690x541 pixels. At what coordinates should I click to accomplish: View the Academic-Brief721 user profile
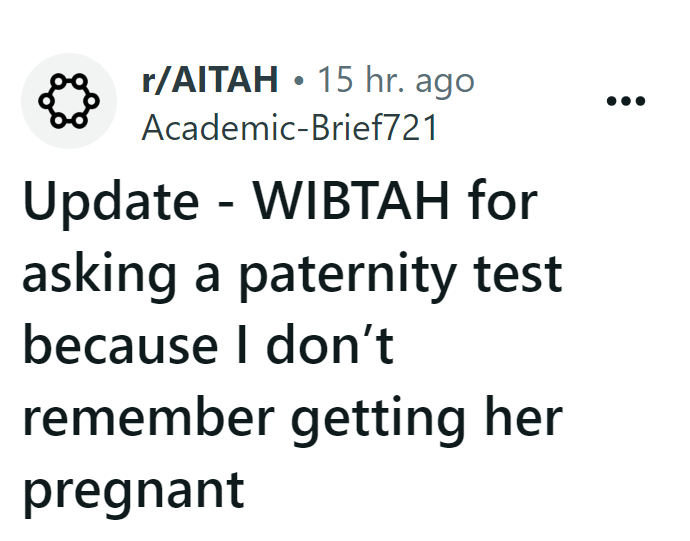(x=290, y=129)
